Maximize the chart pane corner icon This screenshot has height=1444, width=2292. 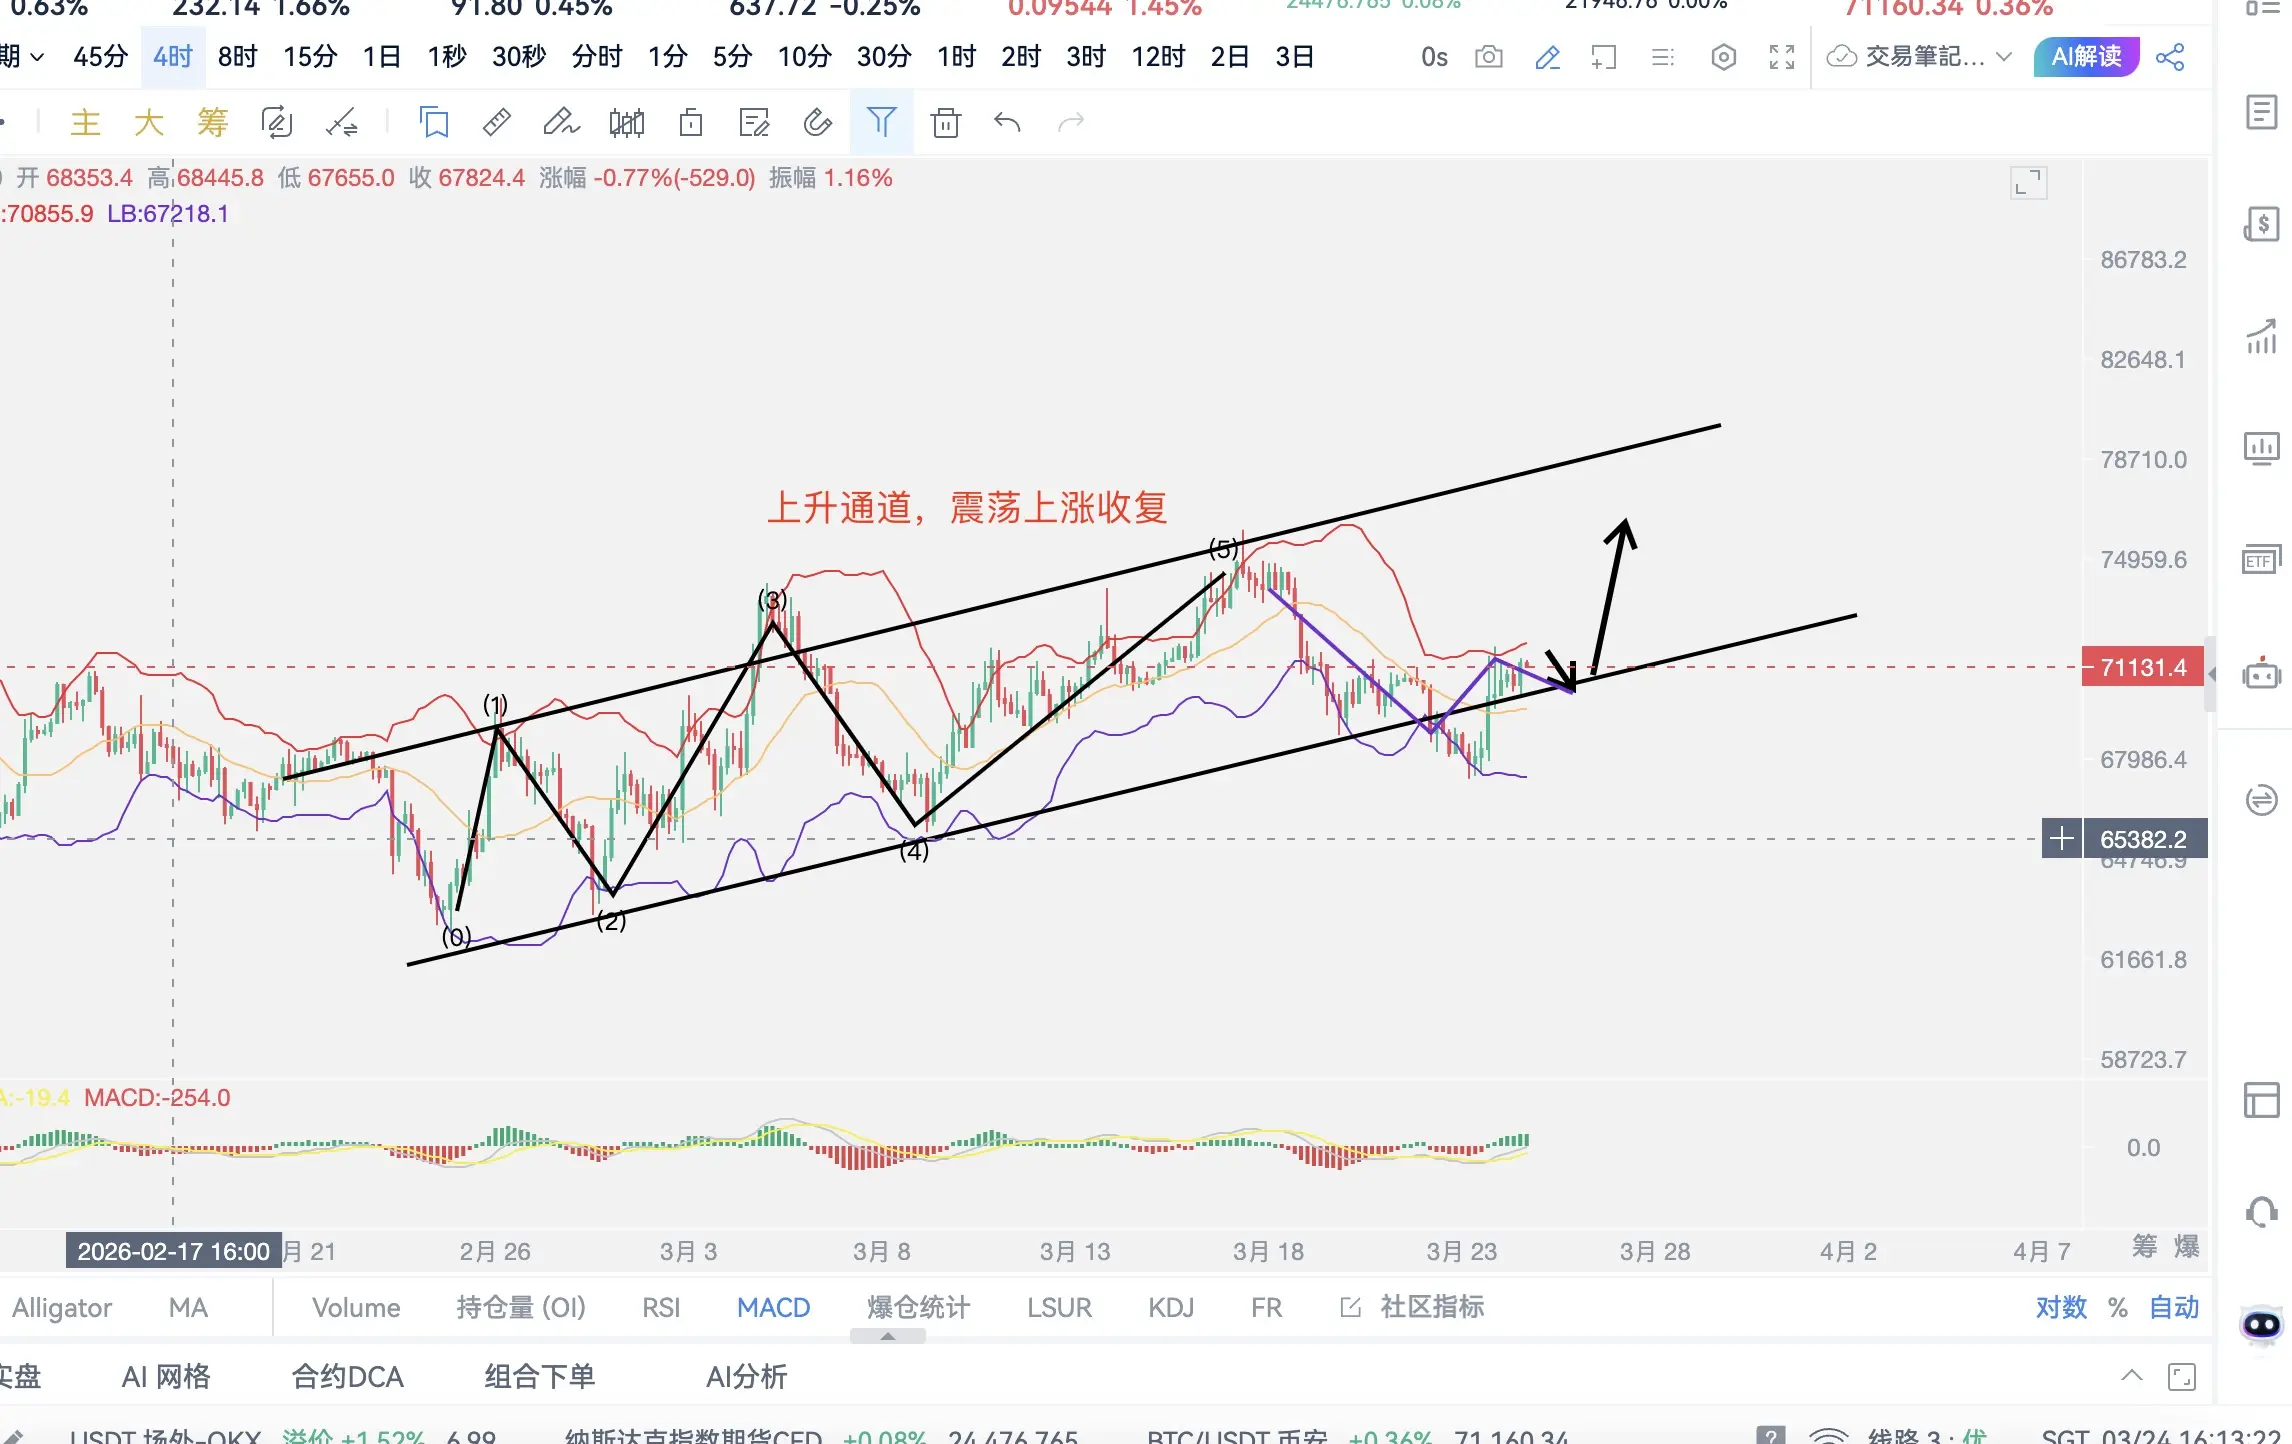pyautogui.click(x=2028, y=183)
